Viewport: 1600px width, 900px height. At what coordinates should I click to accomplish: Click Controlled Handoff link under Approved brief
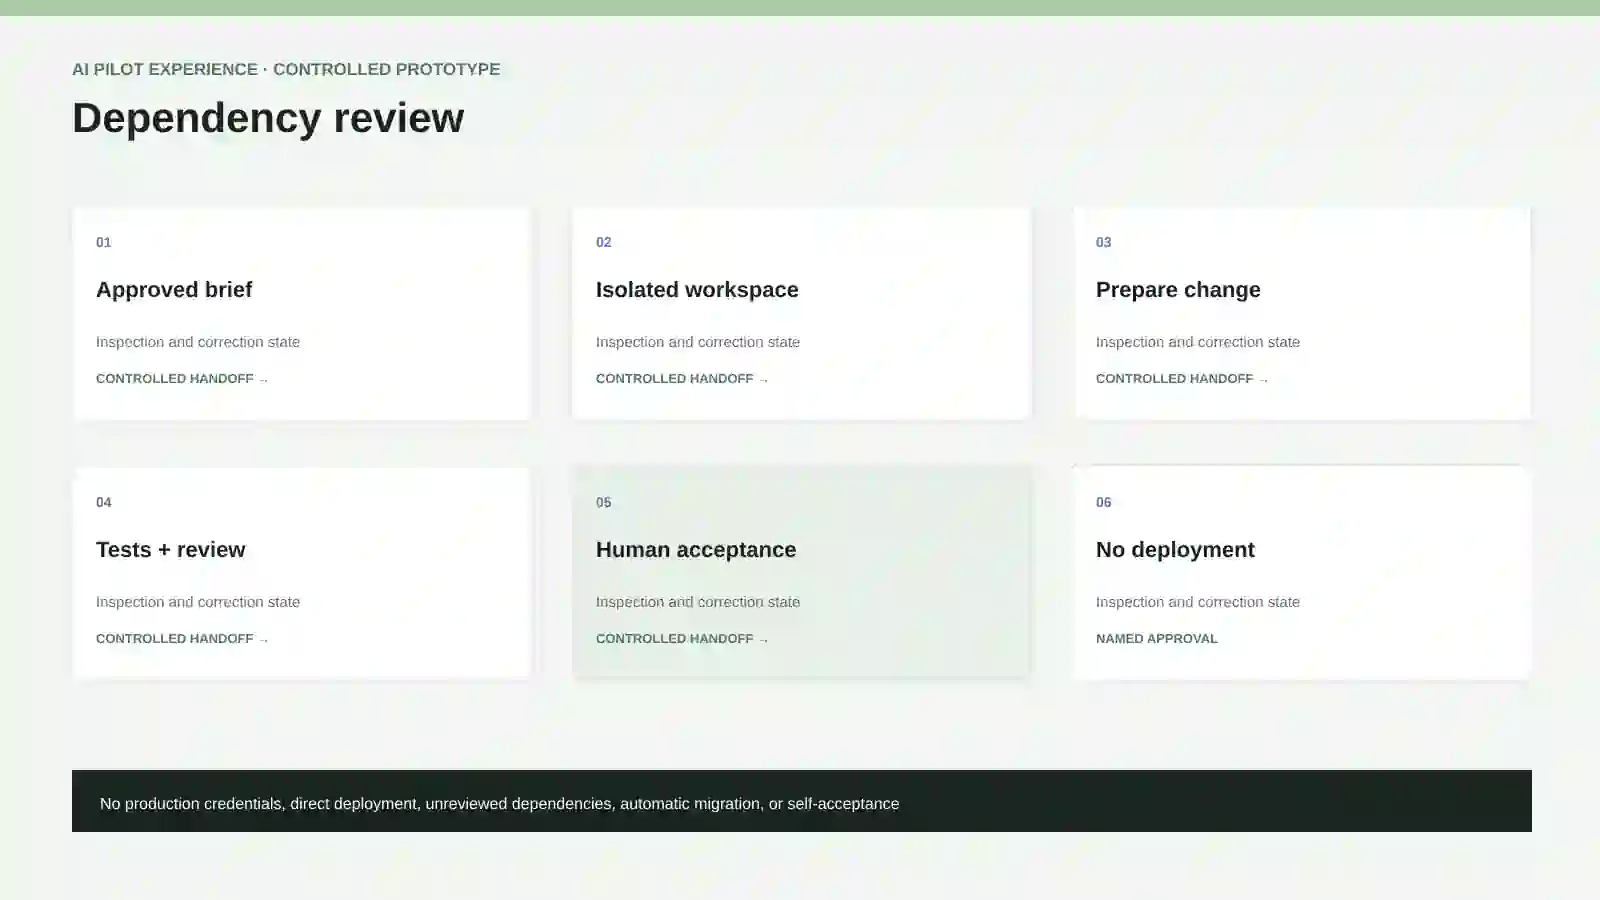coord(182,379)
